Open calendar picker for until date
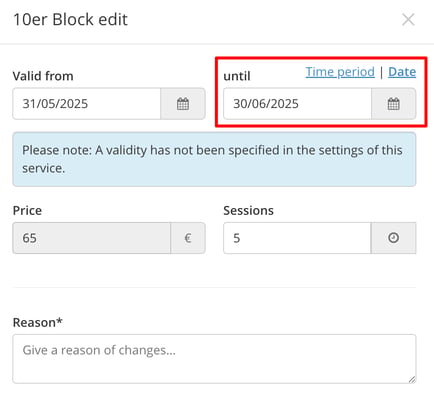434x410 pixels. (x=393, y=104)
